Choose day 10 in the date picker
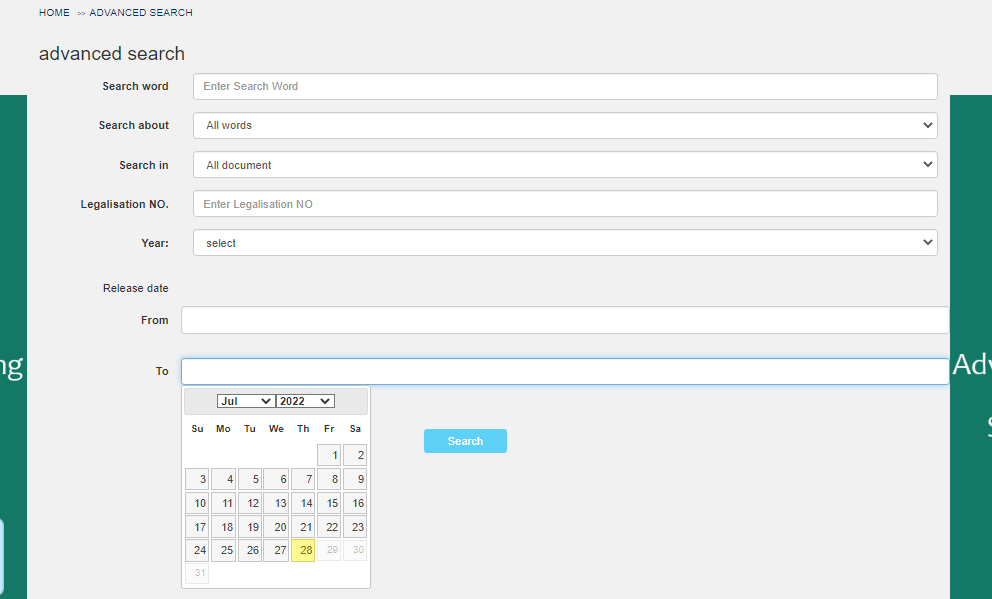The width and height of the screenshot is (992, 599). [197, 503]
